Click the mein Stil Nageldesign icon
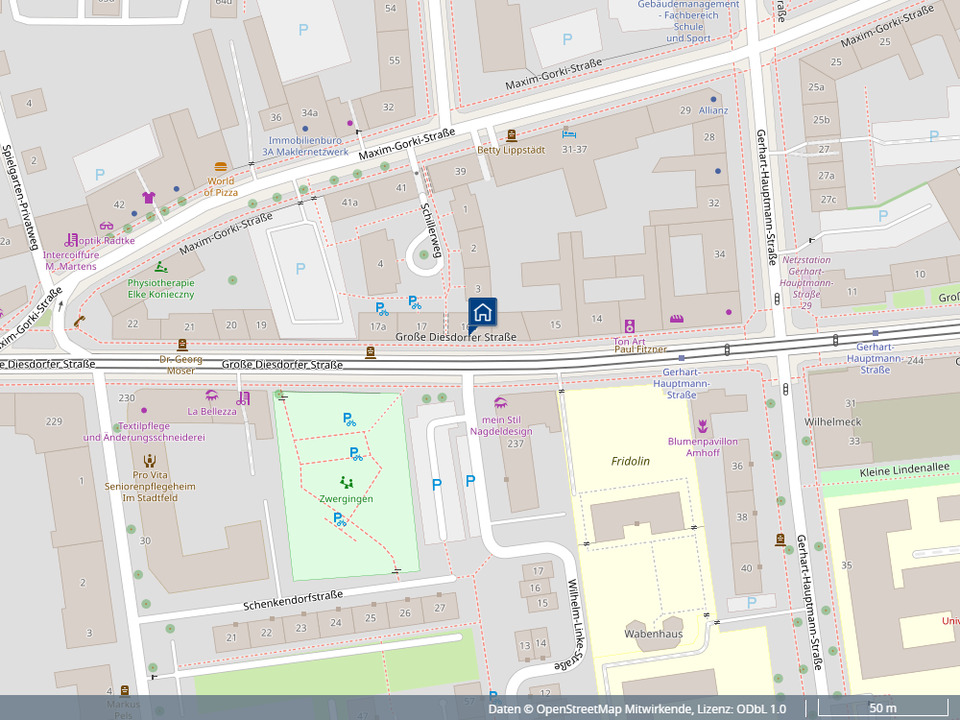 501,403
